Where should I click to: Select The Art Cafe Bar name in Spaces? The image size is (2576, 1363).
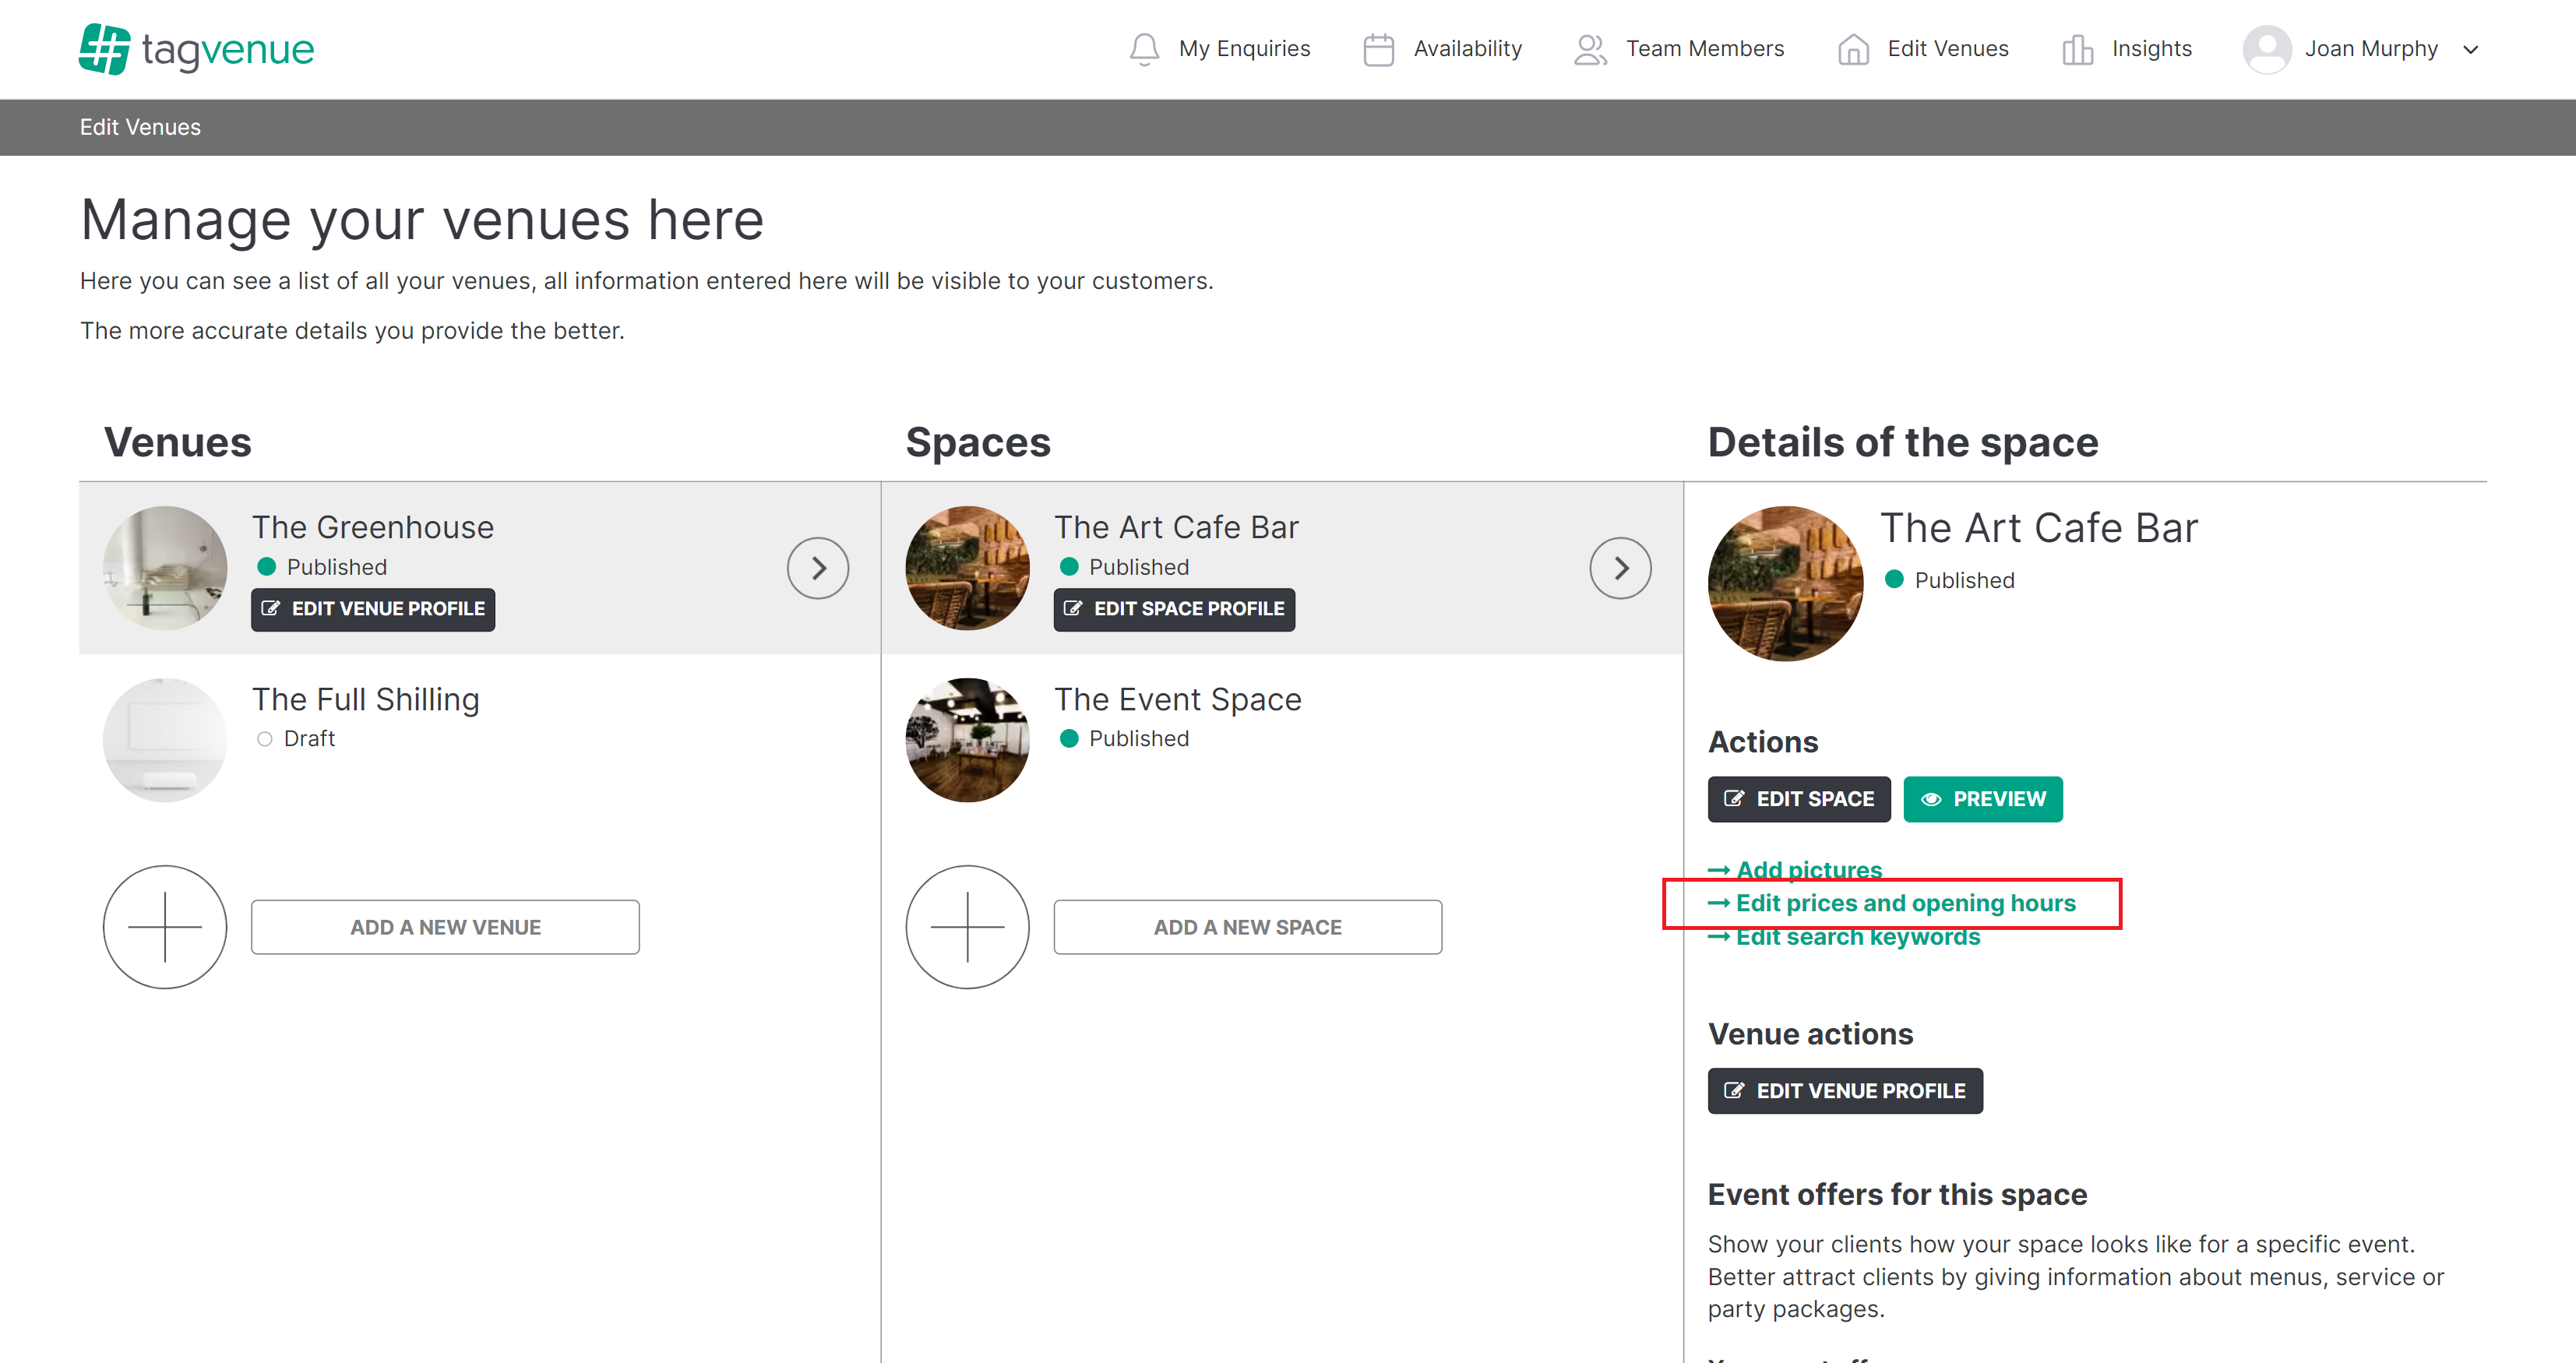1176,527
